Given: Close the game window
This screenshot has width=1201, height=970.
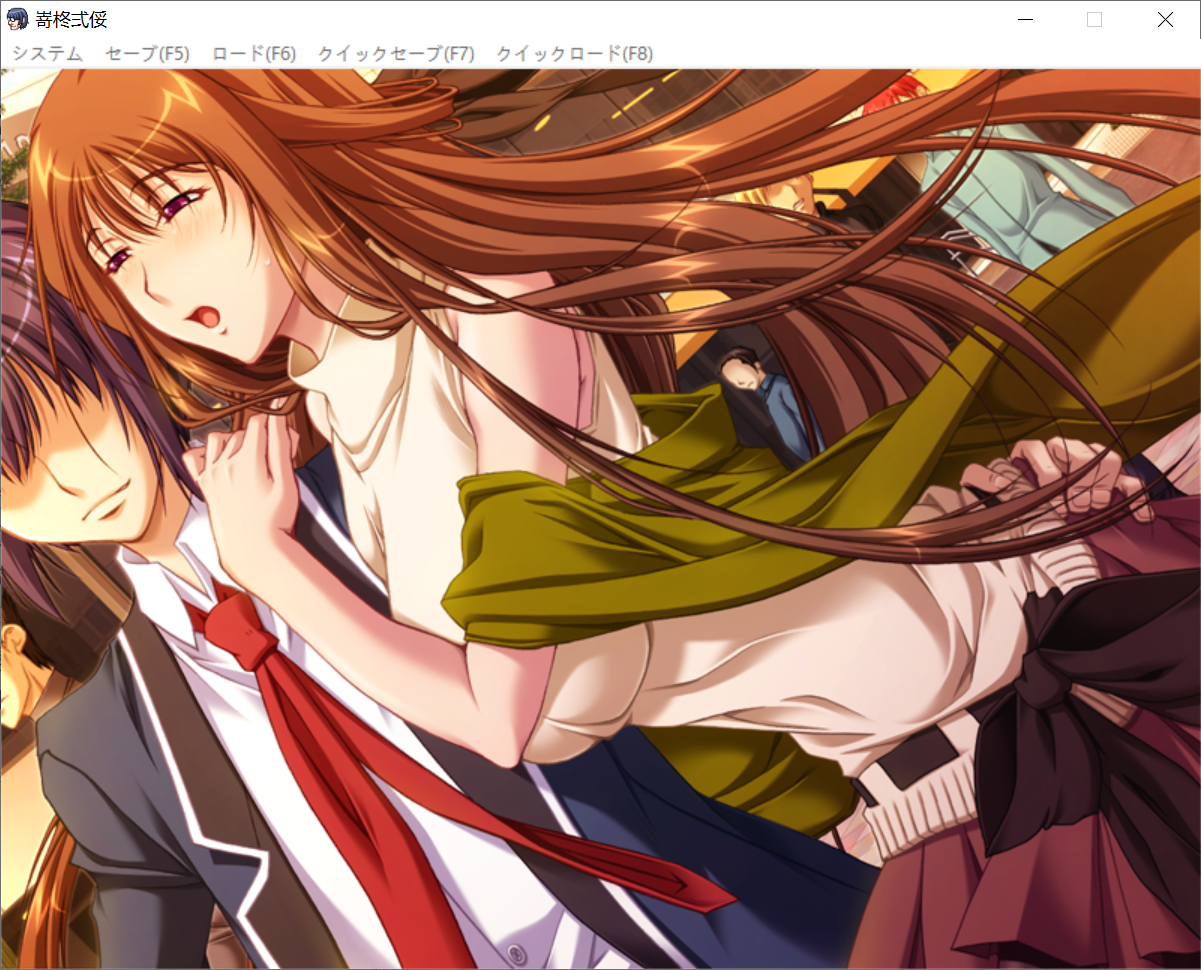Looking at the screenshot, I should pyautogui.click(x=1165, y=20).
